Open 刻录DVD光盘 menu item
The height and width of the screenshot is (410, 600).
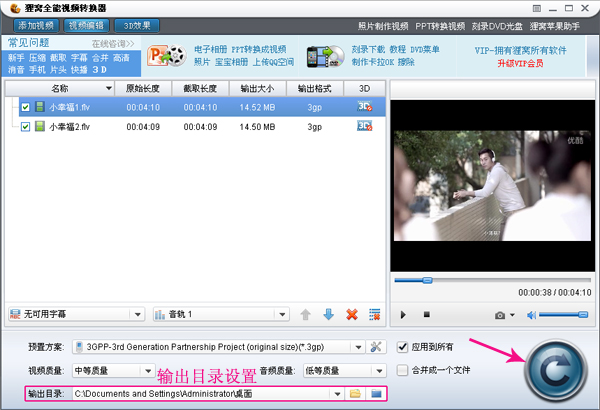[x=497, y=26]
